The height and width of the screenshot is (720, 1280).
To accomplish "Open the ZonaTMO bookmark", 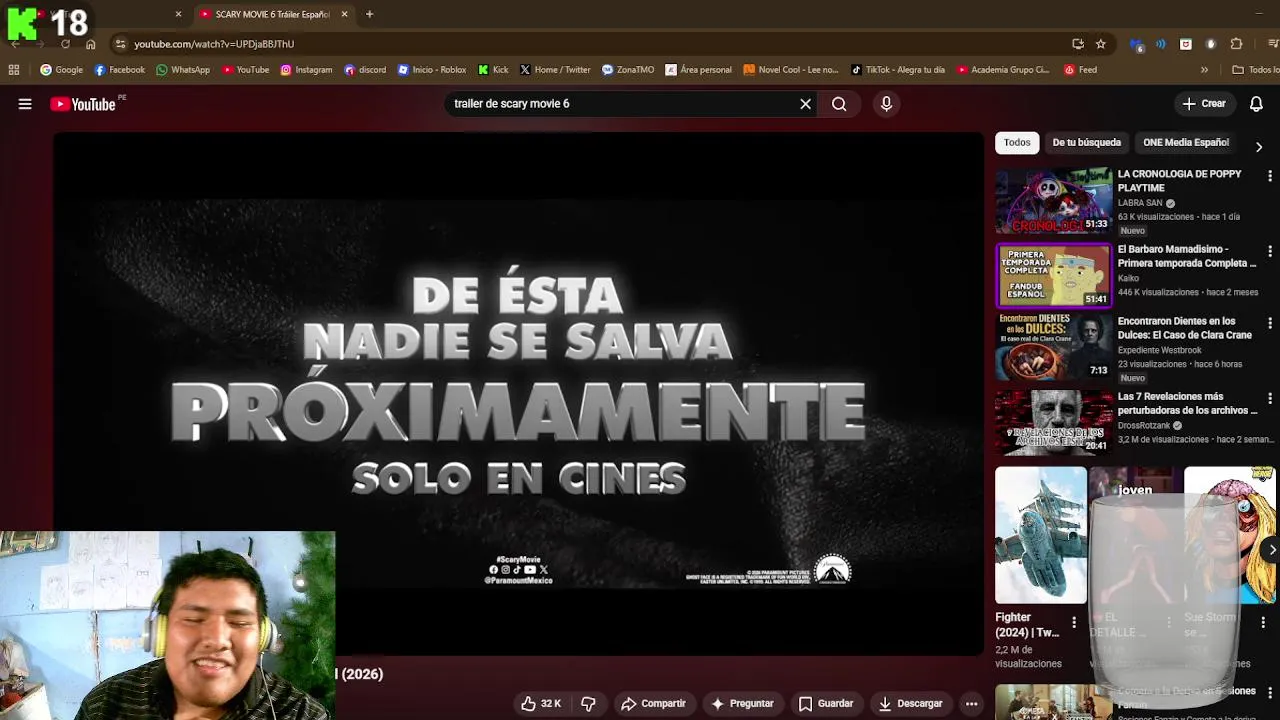I will 628,70.
